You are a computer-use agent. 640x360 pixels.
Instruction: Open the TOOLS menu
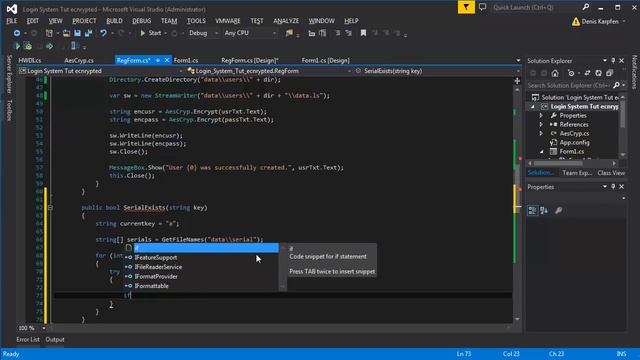point(196,21)
